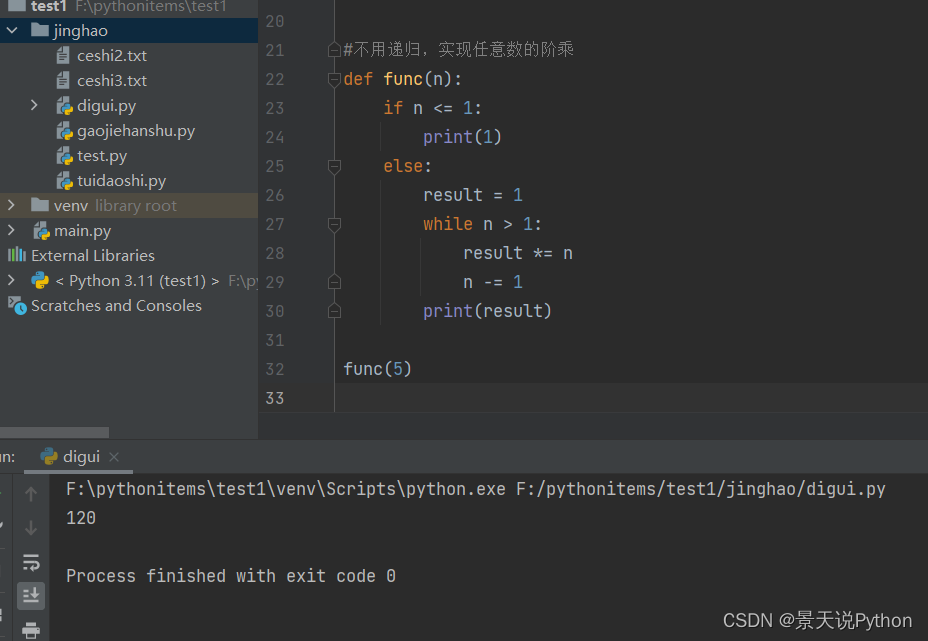The image size is (928, 641).
Task: Select the Scratches and Consoles node
Action: [x=116, y=305]
